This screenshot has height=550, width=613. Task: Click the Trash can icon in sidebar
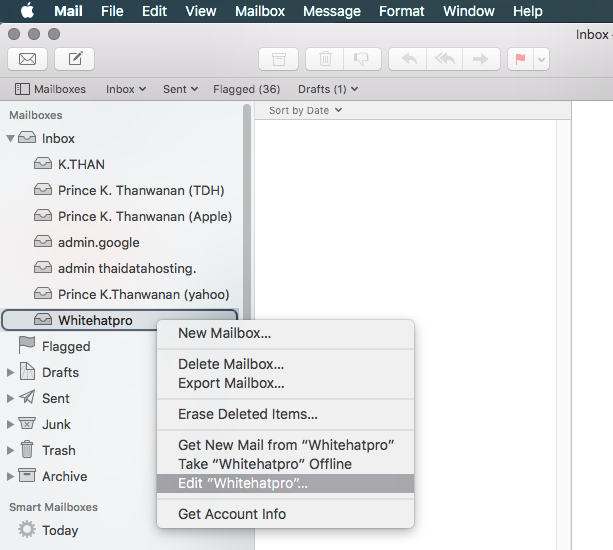(27, 449)
